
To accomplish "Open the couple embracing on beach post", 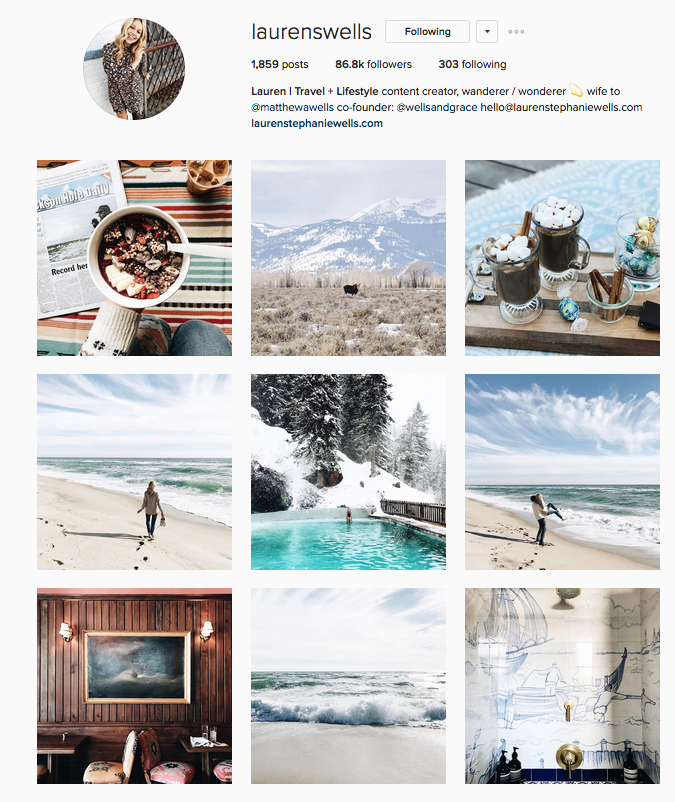I will [x=562, y=472].
